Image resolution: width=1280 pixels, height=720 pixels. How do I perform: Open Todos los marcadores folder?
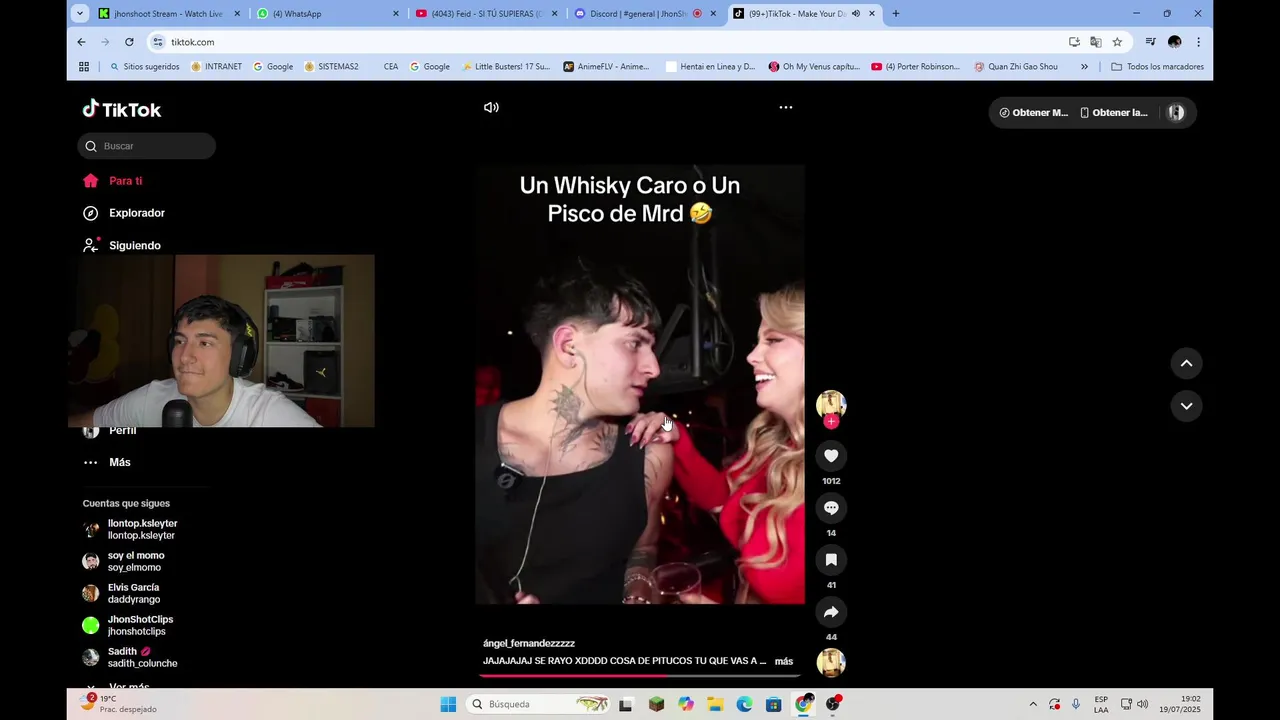(1157, 67)
